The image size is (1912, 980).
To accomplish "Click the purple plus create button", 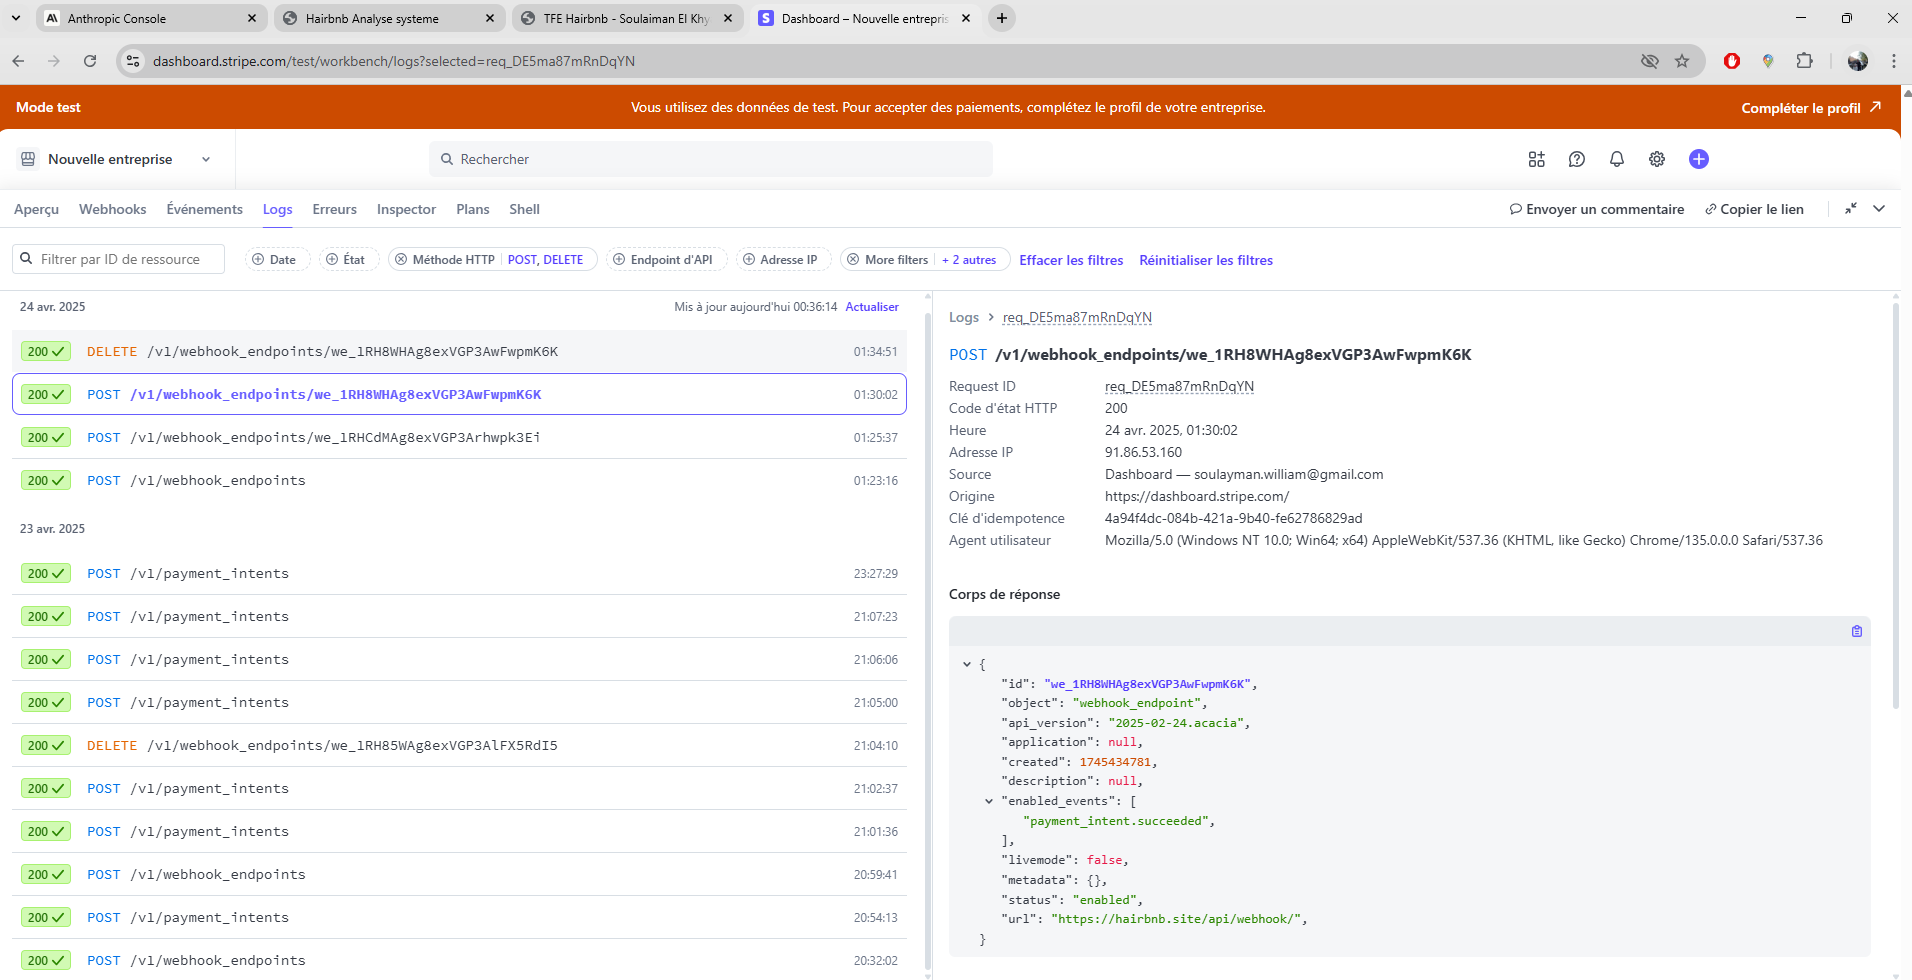I will tap(1698, 159).
